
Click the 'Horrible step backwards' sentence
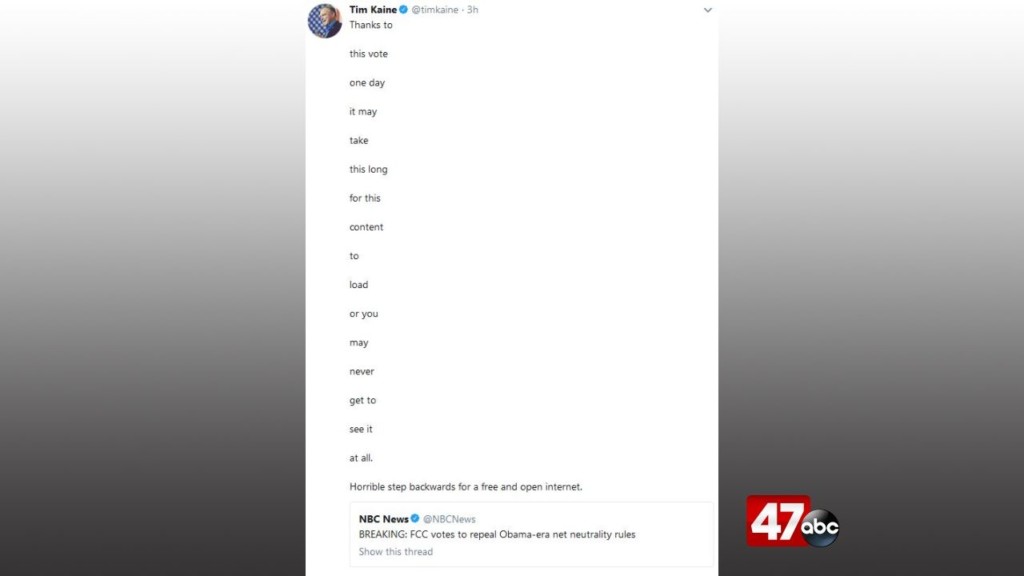(x=466, y=487)
